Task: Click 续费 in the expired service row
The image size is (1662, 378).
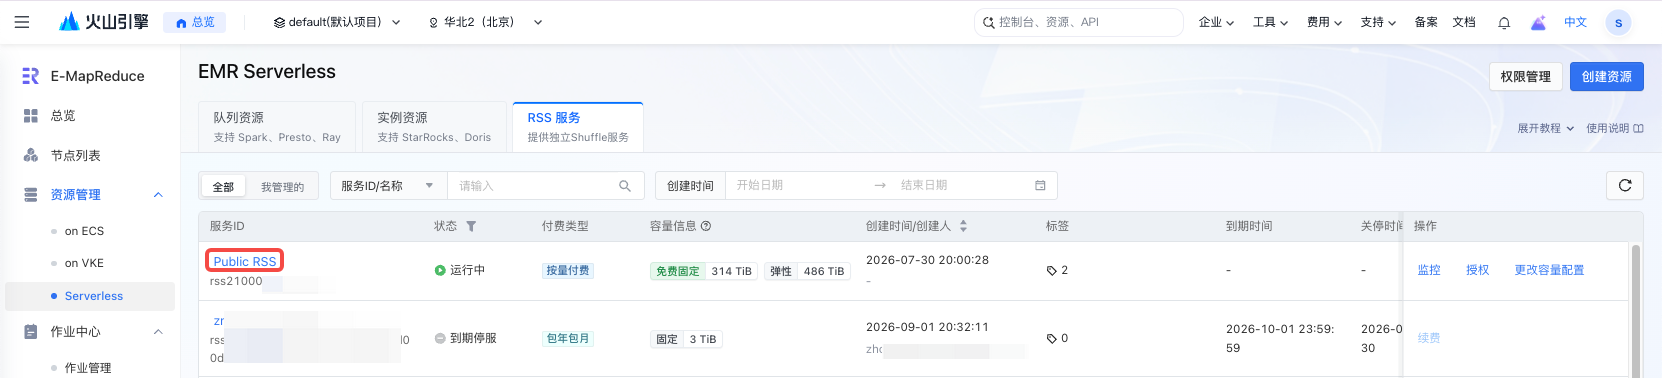Action: [x=1429, y=338]
